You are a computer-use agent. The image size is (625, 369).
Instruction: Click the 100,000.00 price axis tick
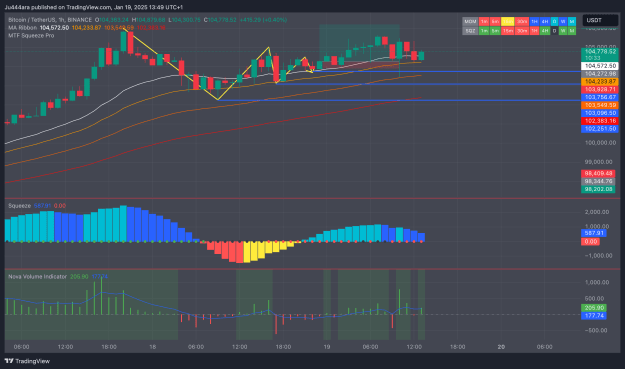601,142
